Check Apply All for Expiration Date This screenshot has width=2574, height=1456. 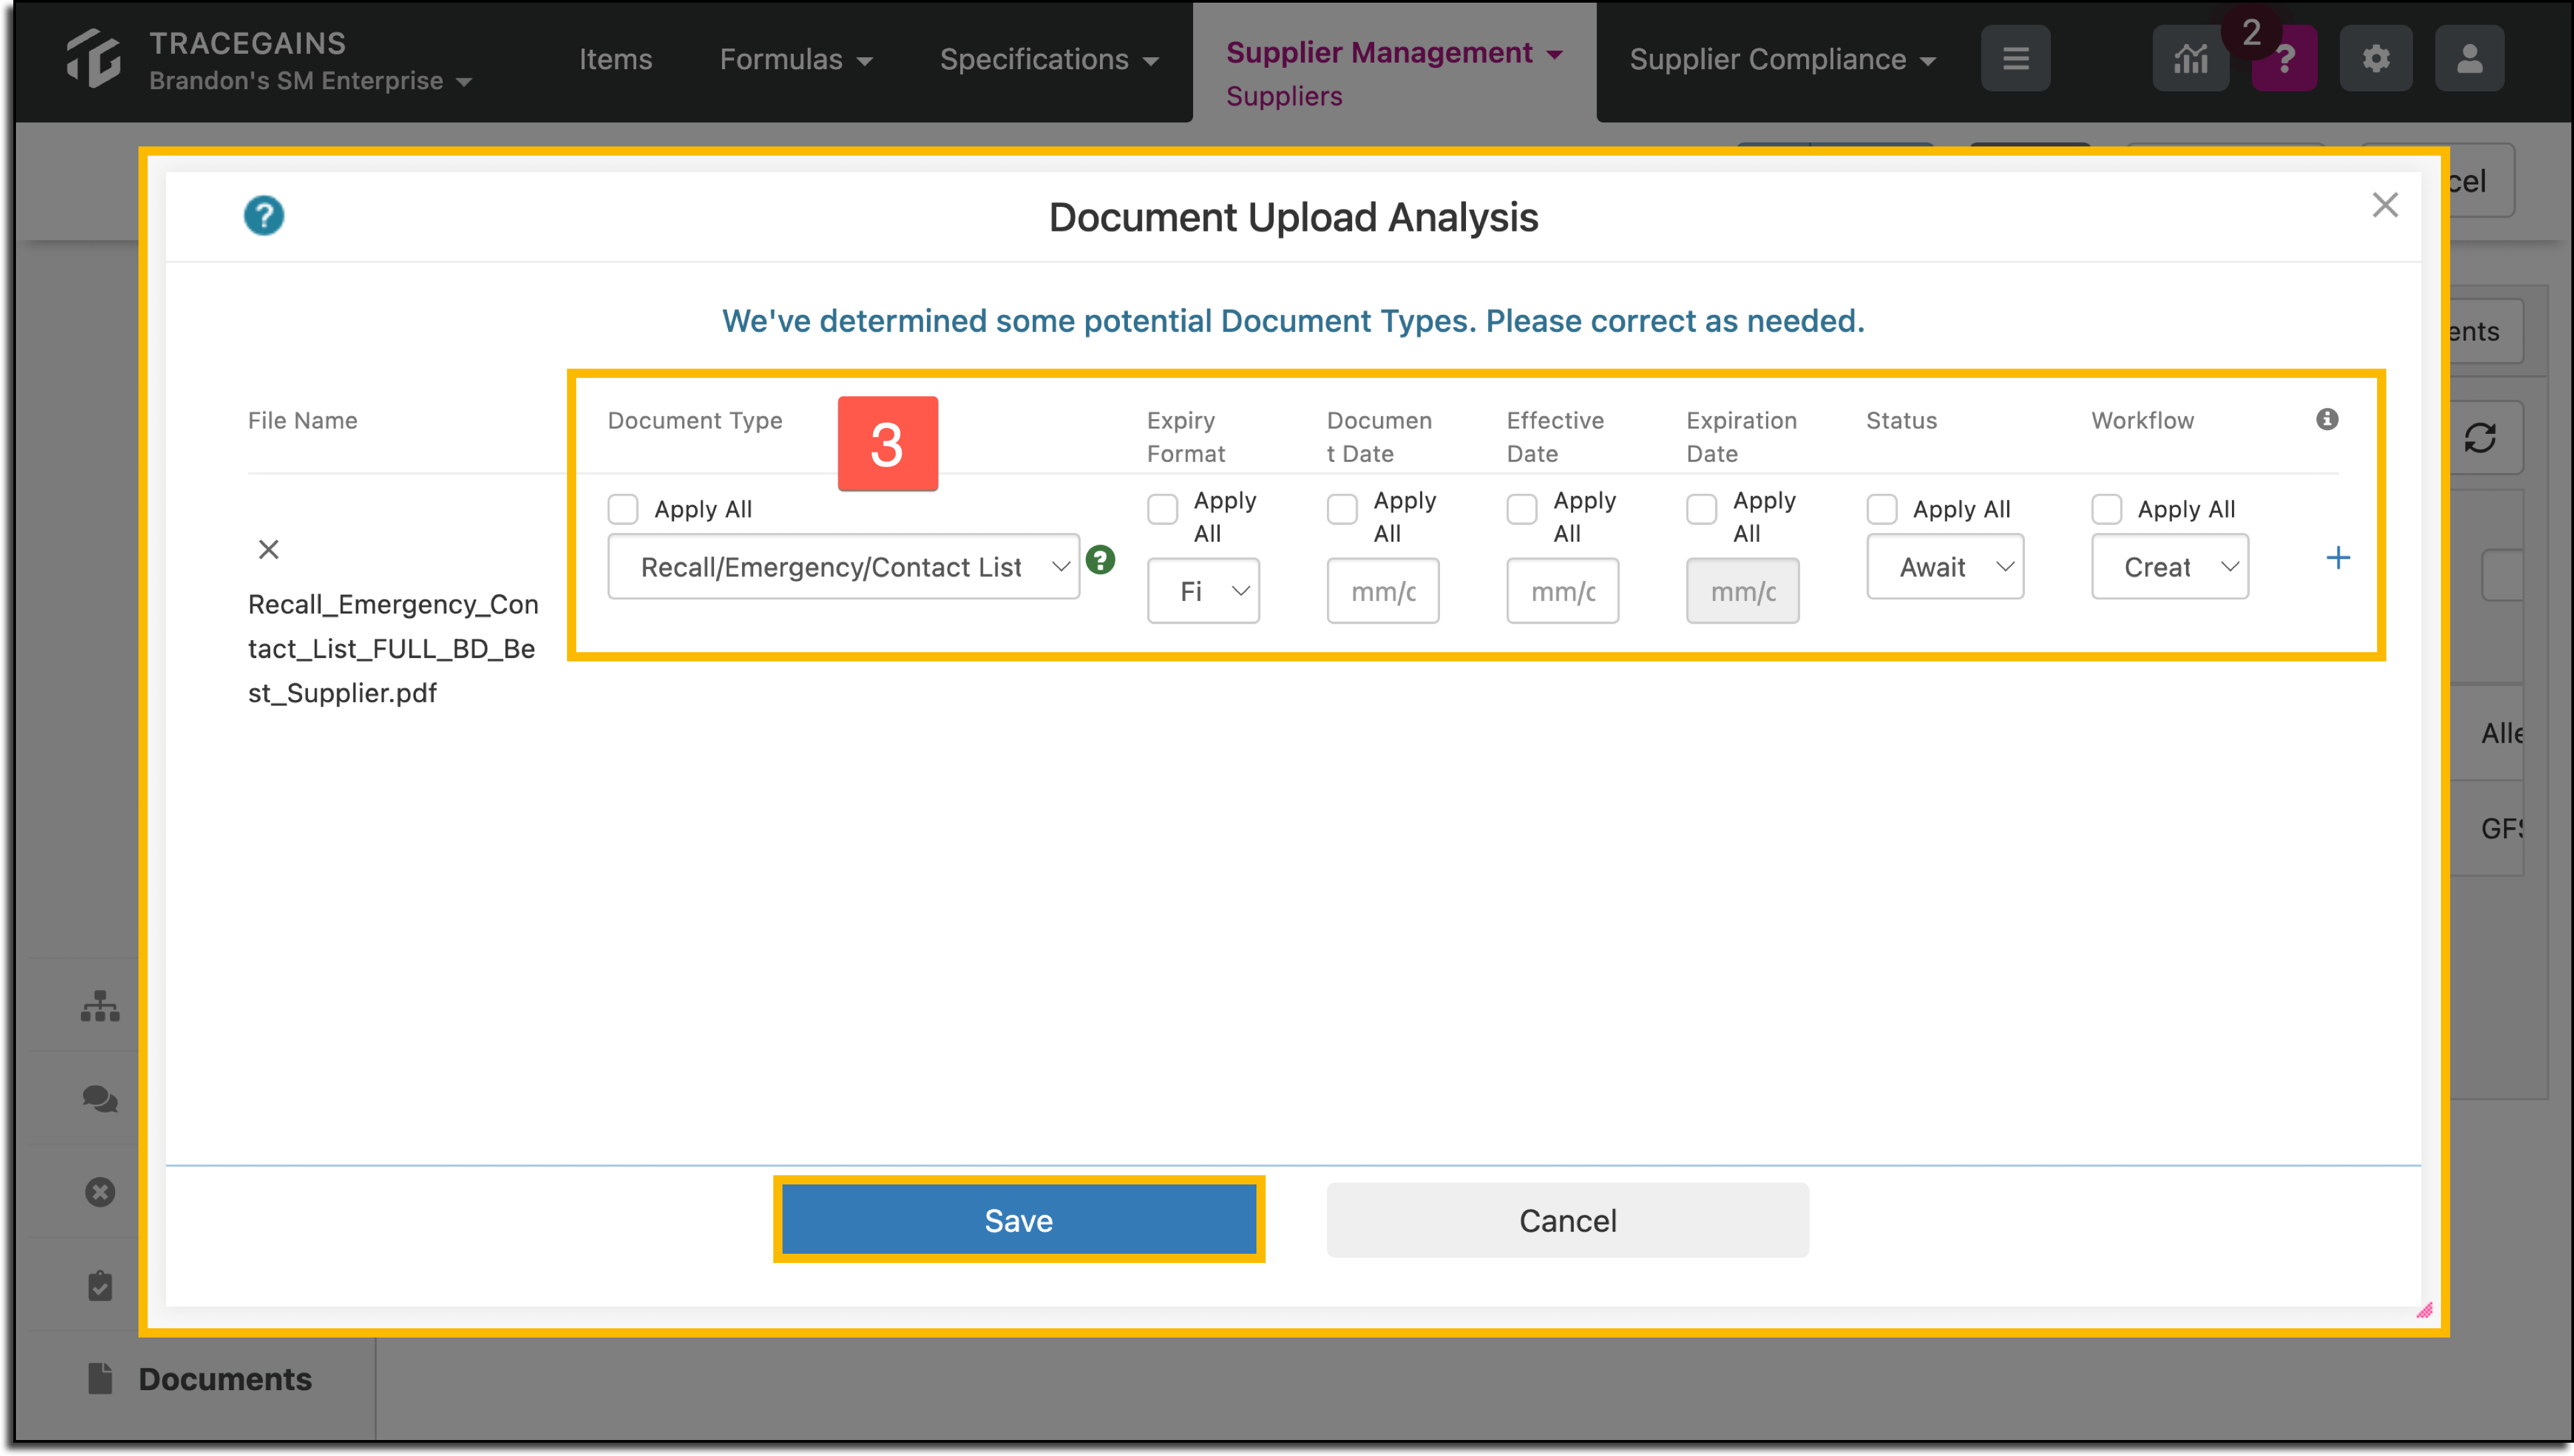pos(1702,509)
